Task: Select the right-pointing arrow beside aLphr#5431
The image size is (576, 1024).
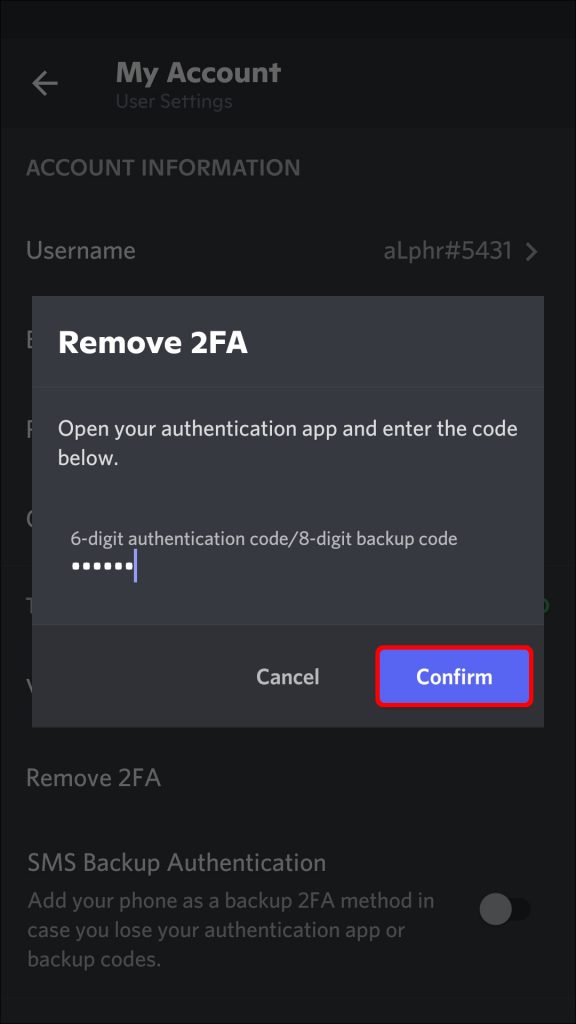Action: [531, 251]
